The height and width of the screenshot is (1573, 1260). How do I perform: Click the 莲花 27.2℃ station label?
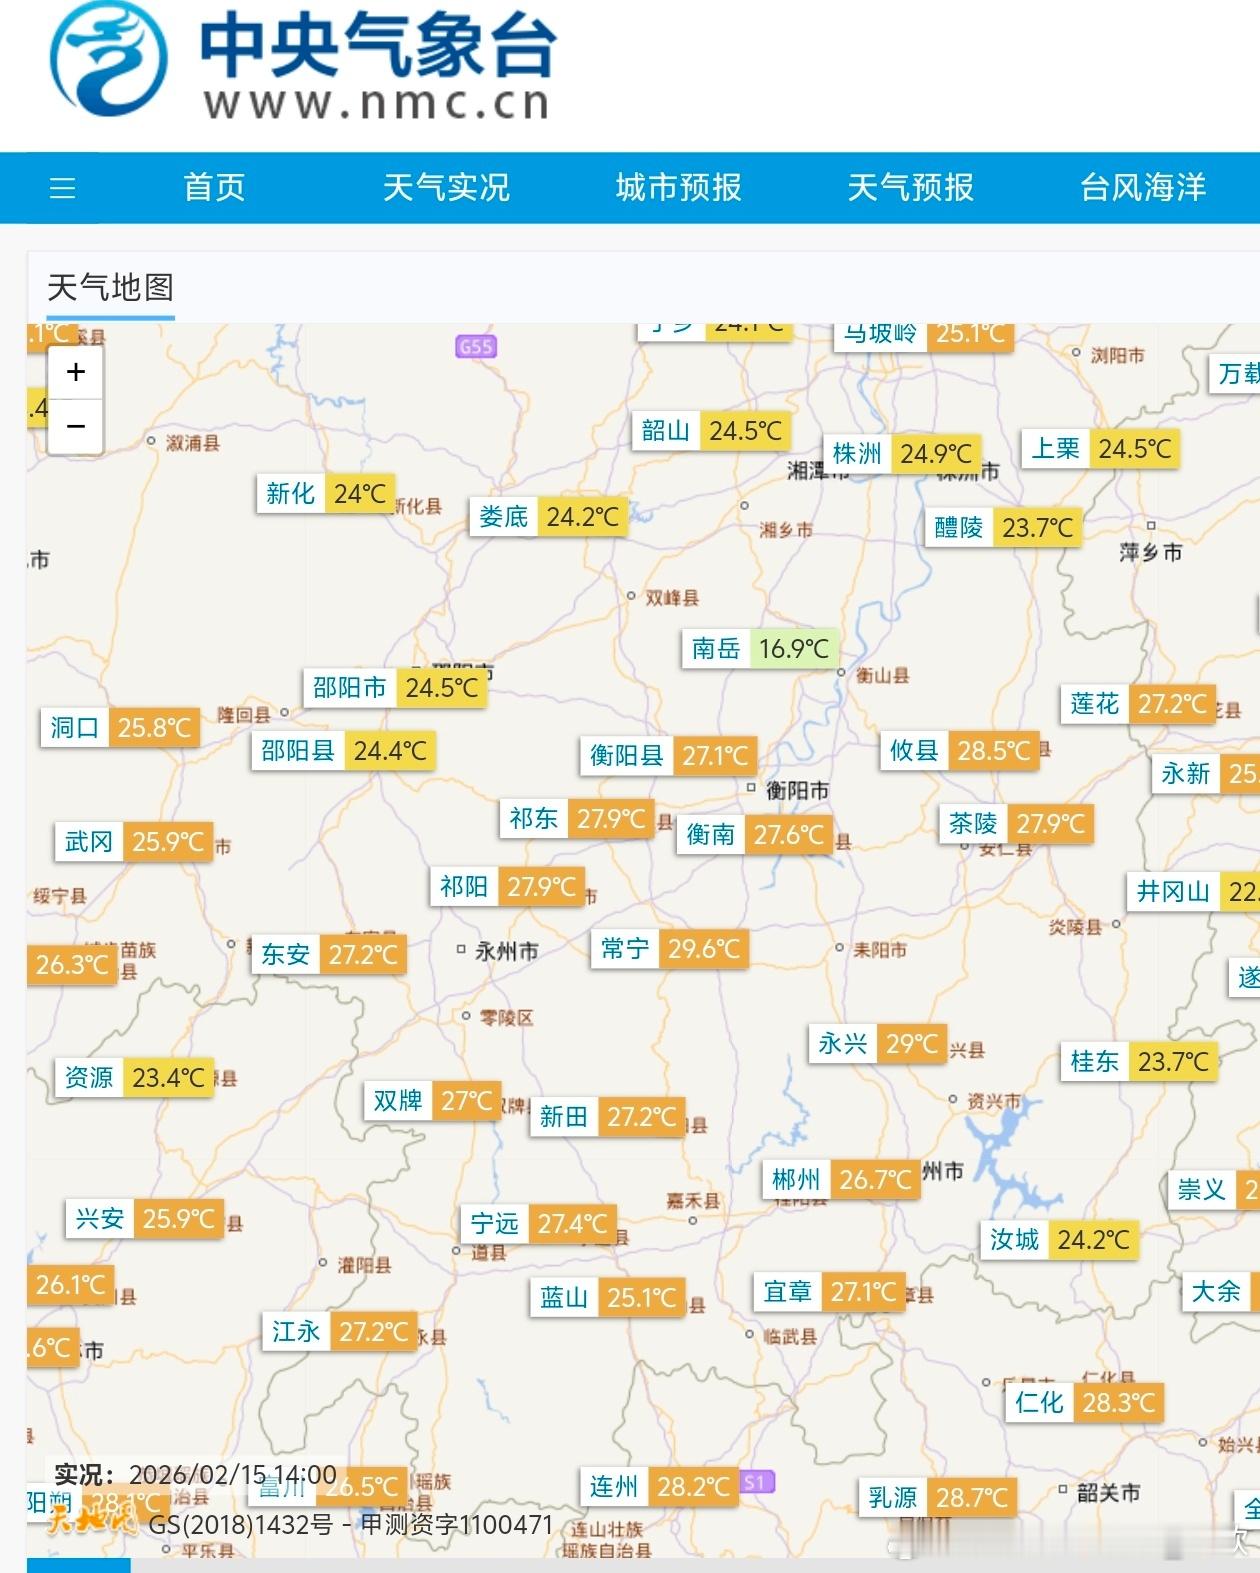pyautogui.click(x=1139, y=704)
